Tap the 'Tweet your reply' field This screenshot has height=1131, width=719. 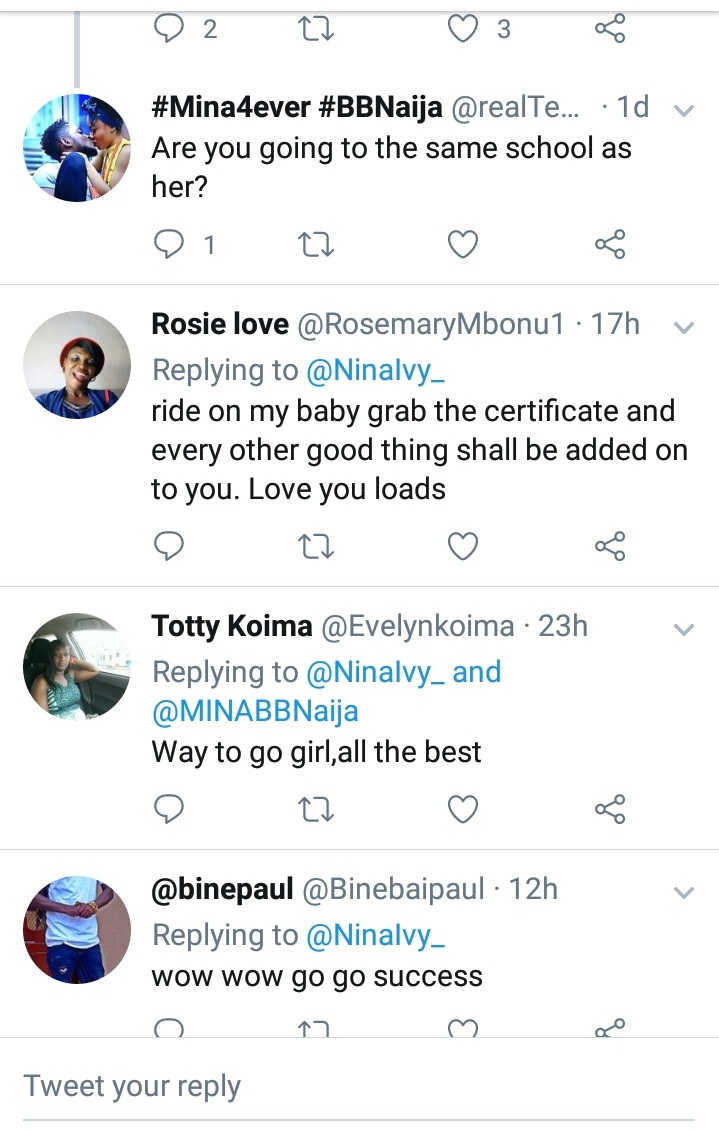358,1086
